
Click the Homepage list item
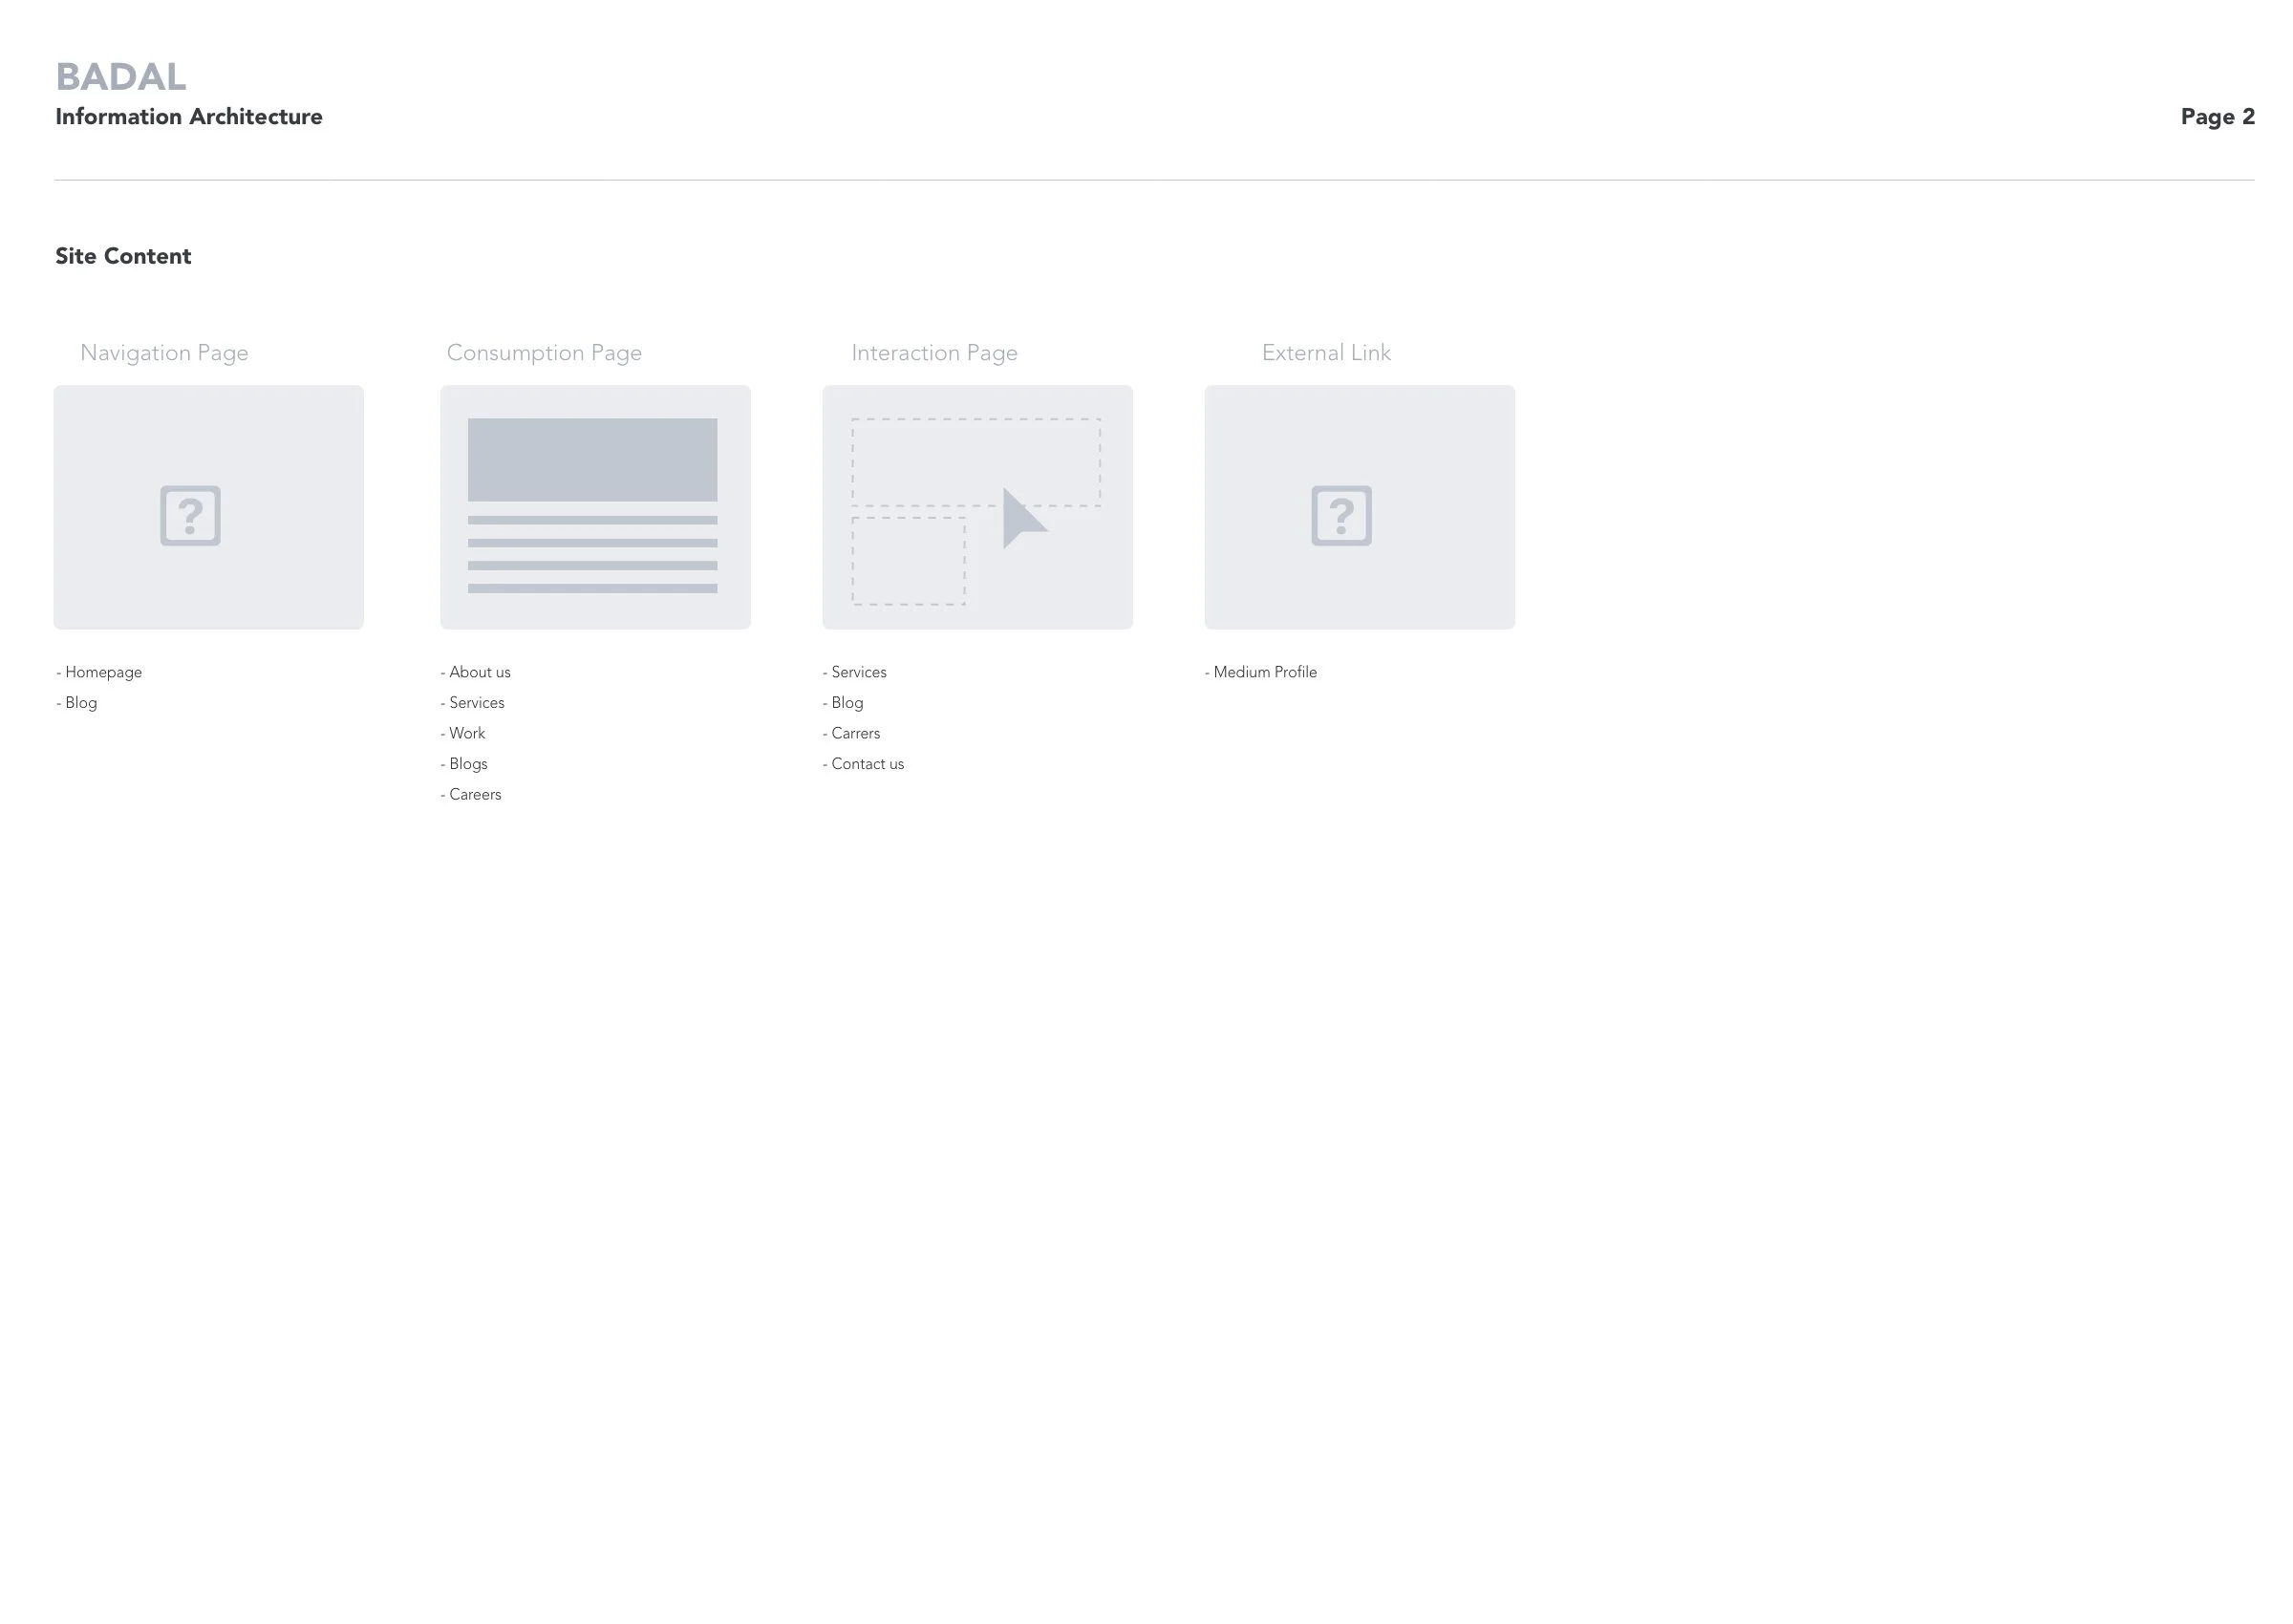[x=99, y=672]
